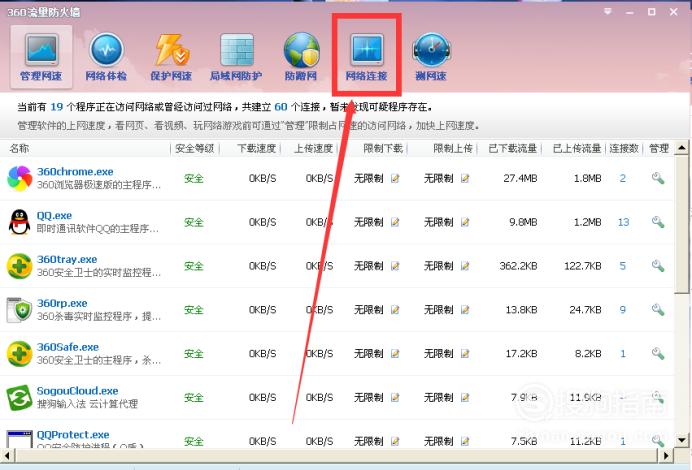Click the 360Safe.exe program icon

click(x=19, y=353)
